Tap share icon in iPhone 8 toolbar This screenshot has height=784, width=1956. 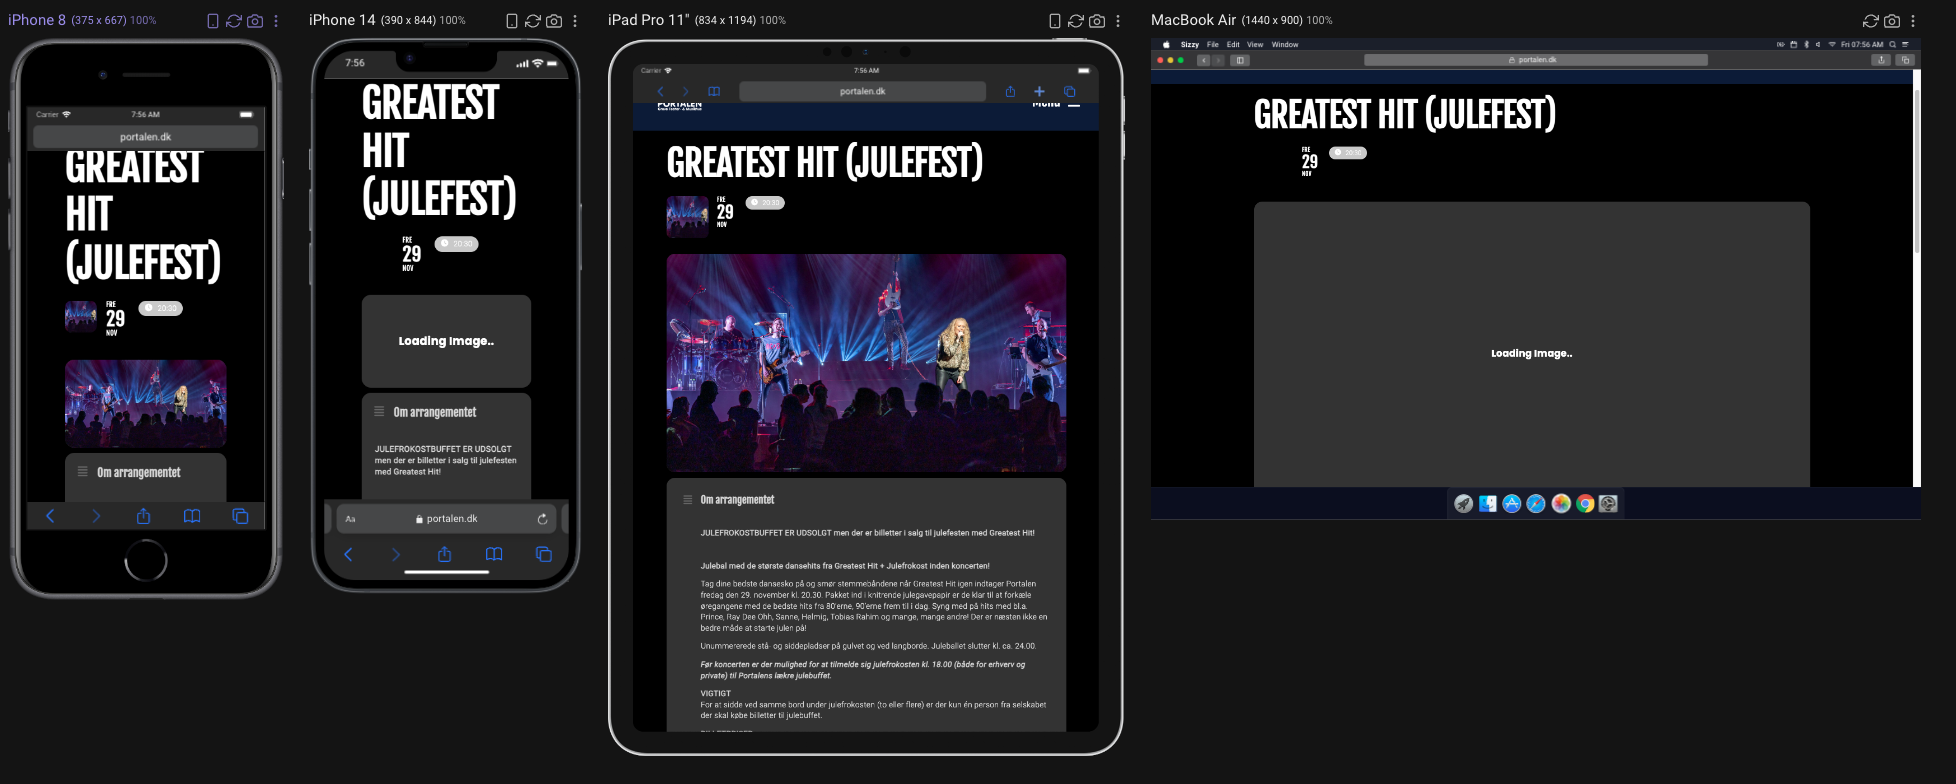click(x=144, y=516)
